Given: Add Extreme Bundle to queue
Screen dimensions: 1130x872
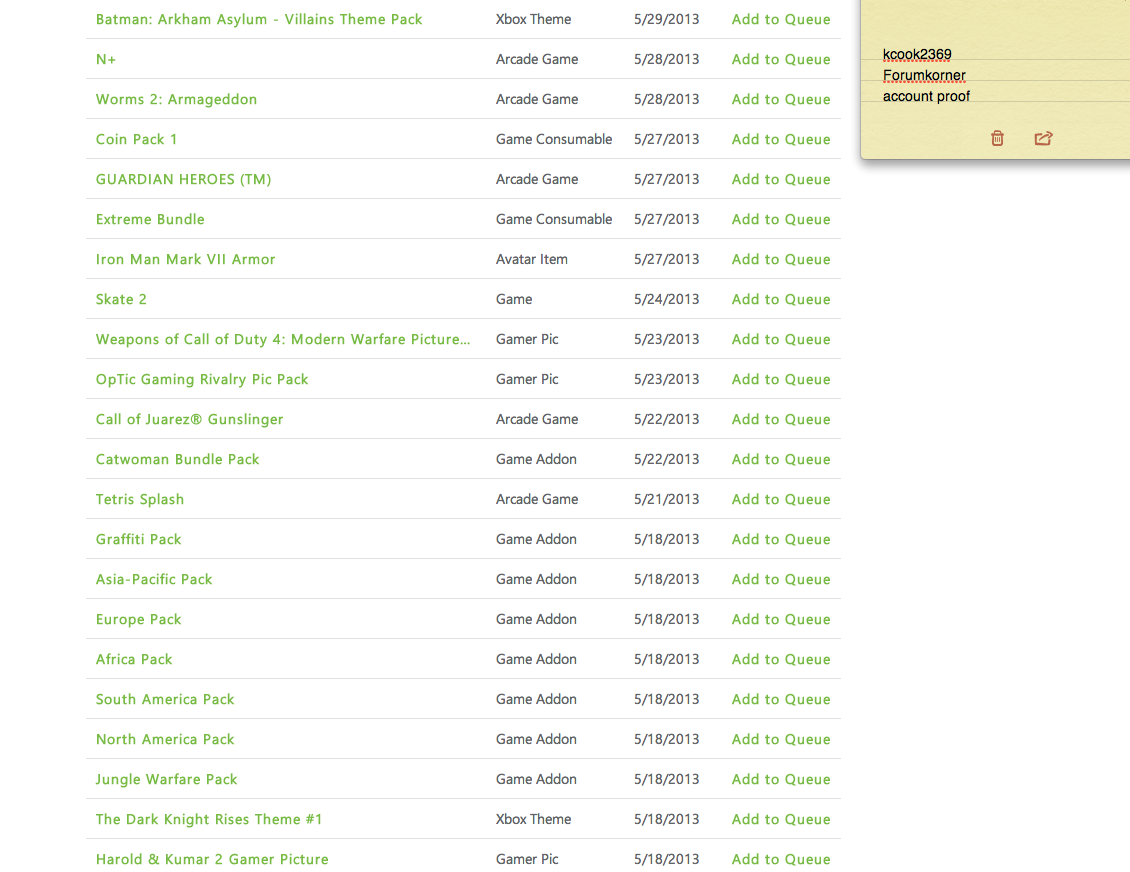Looking at the screenshot, I should pyautogui.click(x=781, y=219).
